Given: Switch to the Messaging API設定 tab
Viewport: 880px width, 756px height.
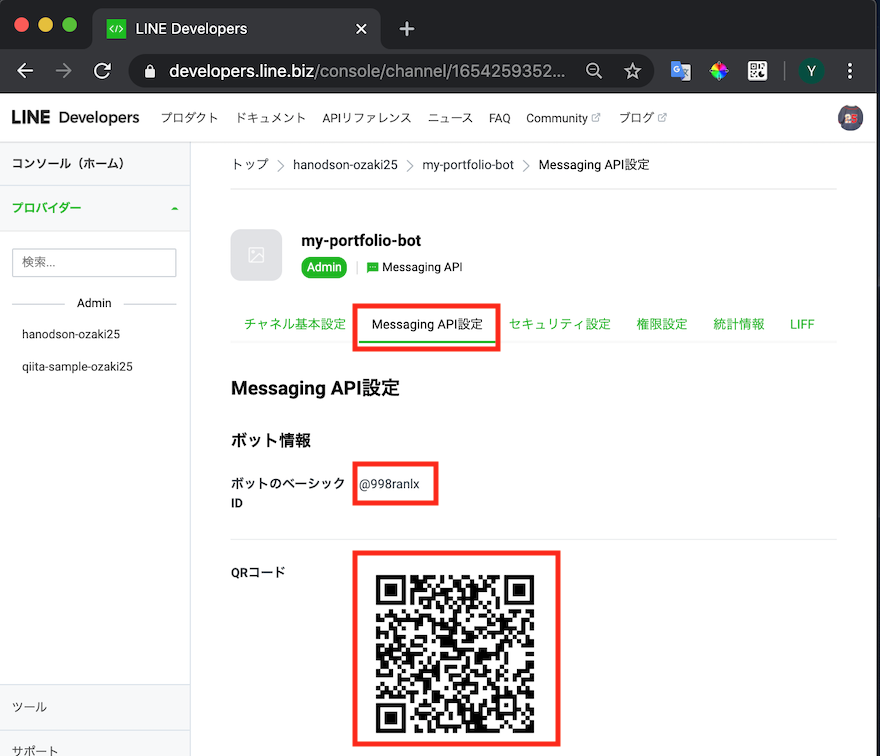Looking at the screenshot, I should click(427, 324).
